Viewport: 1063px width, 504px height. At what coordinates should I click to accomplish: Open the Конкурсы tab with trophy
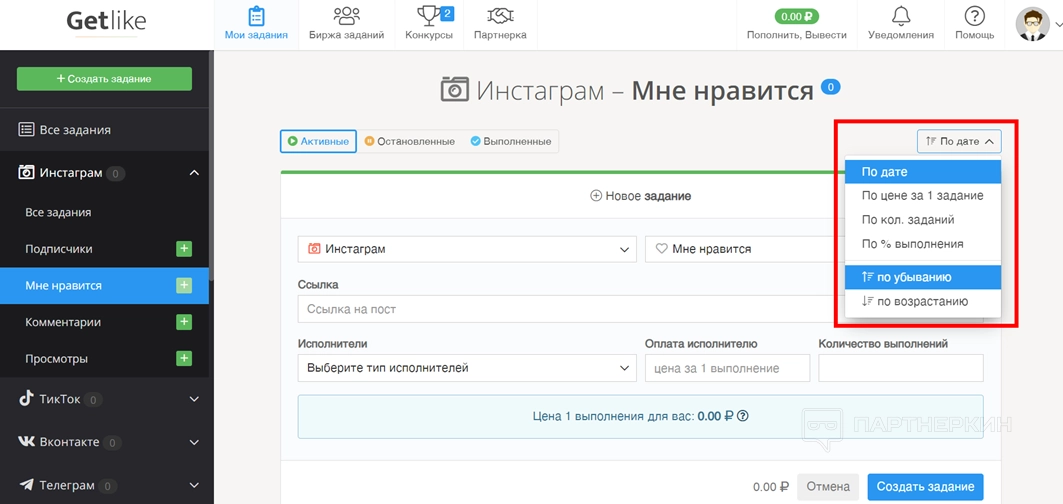(429, 24)
